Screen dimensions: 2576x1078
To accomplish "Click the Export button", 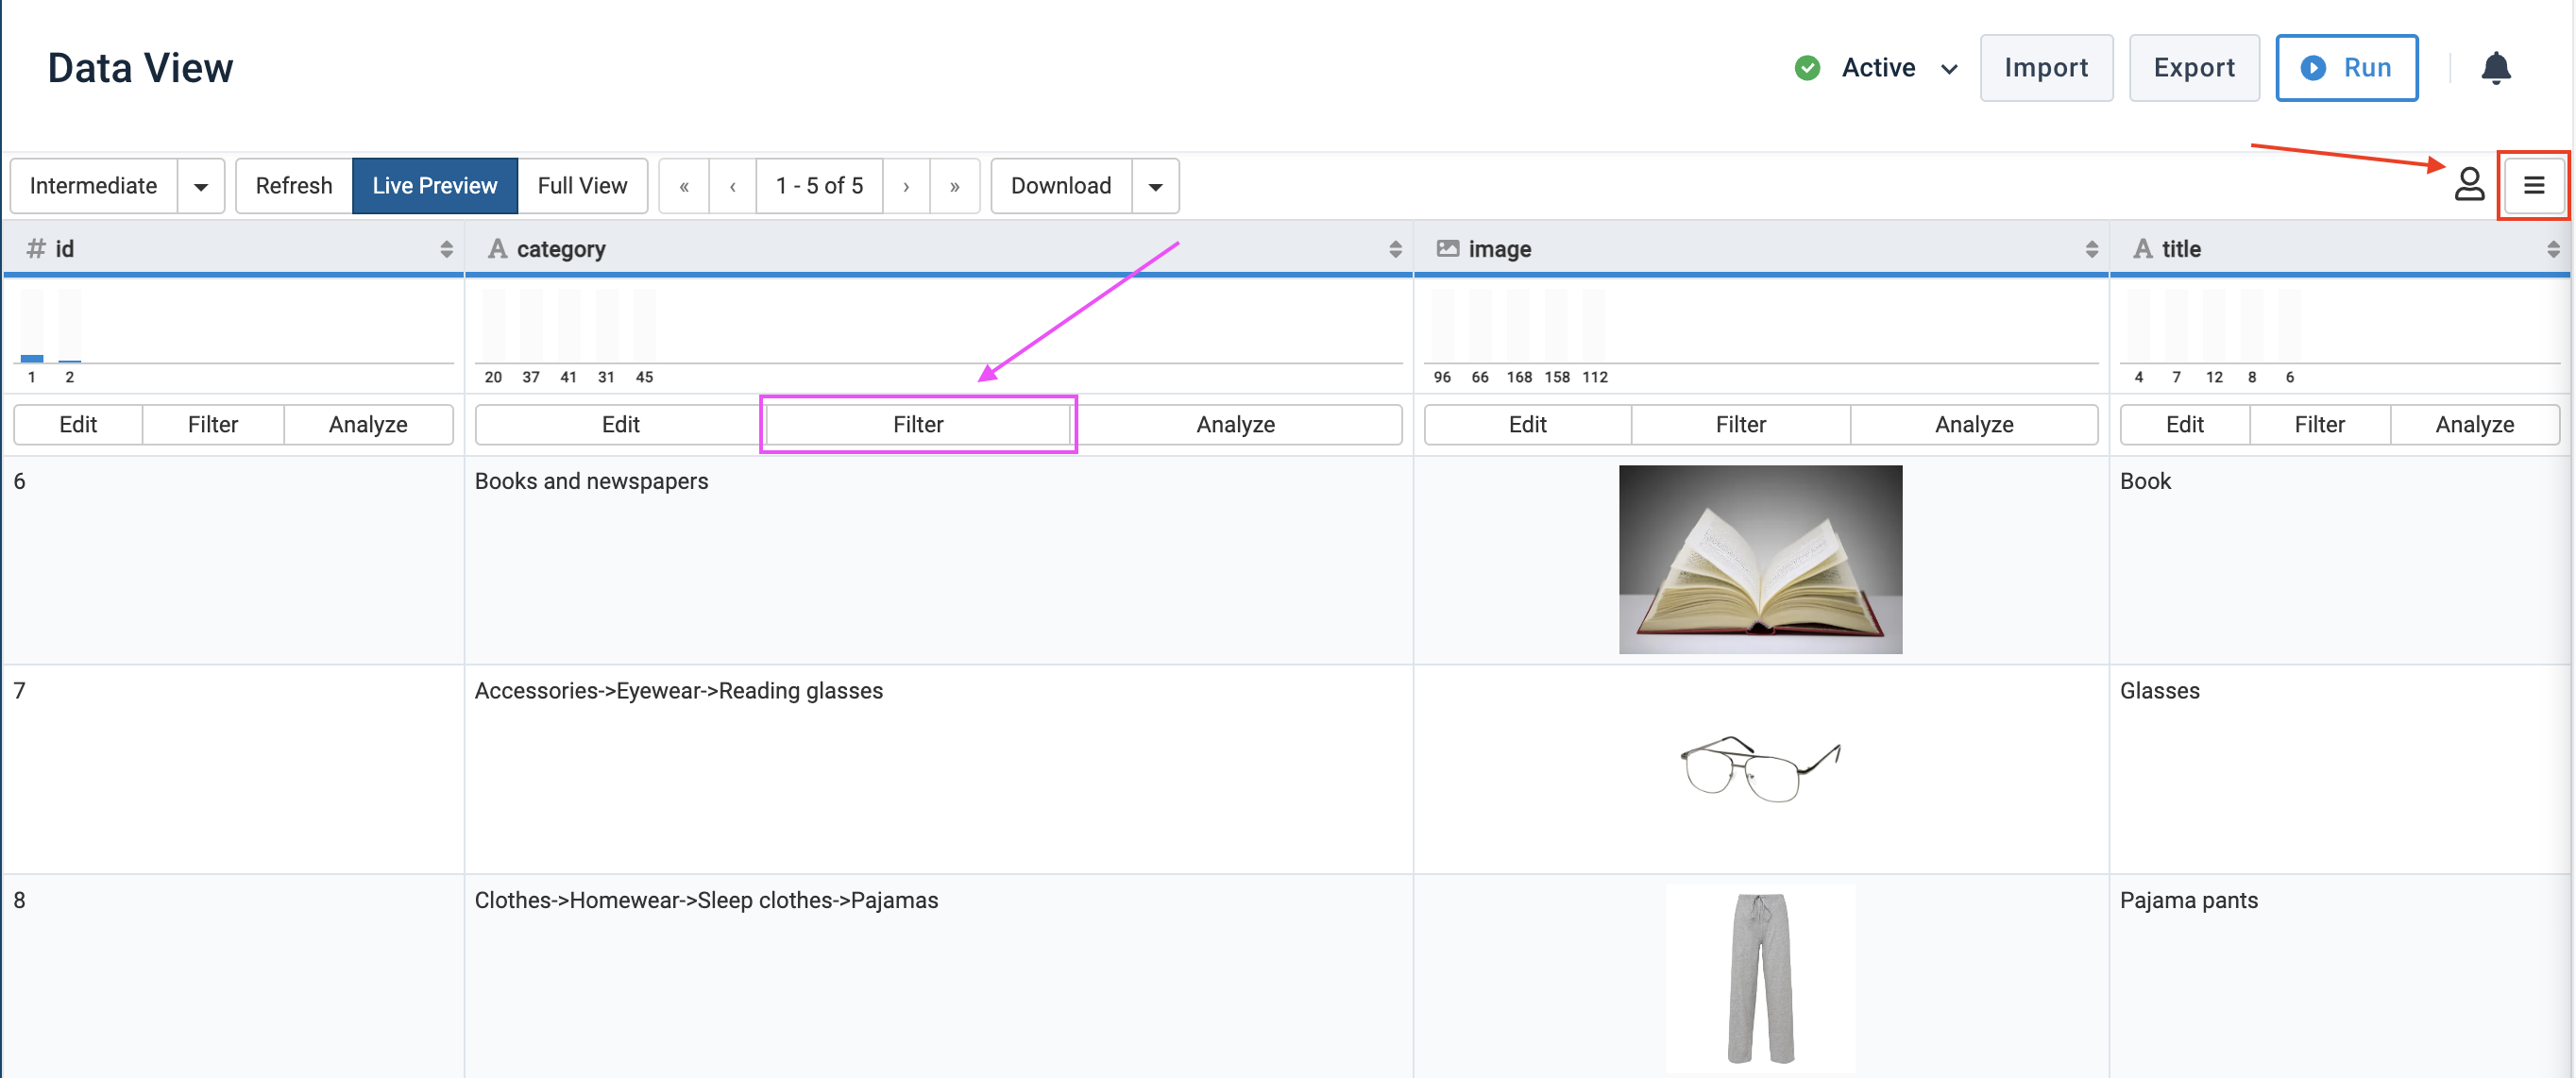I will (2195, 67).
